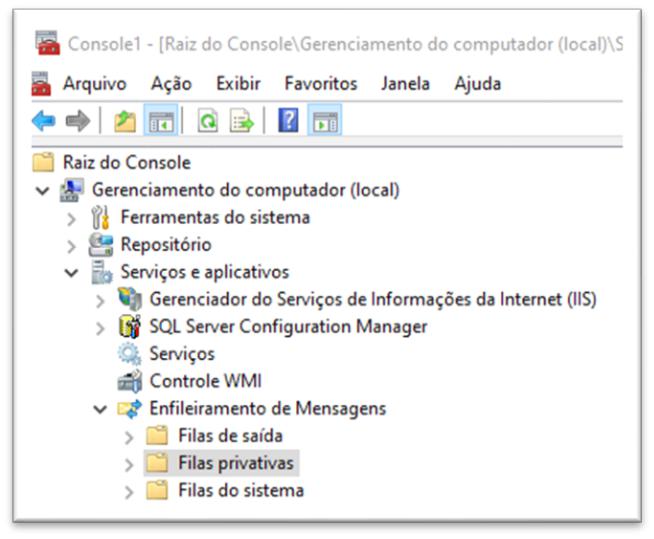Toggle the Show/Hide Action Pane toolbar button

[x=325, y=121]
